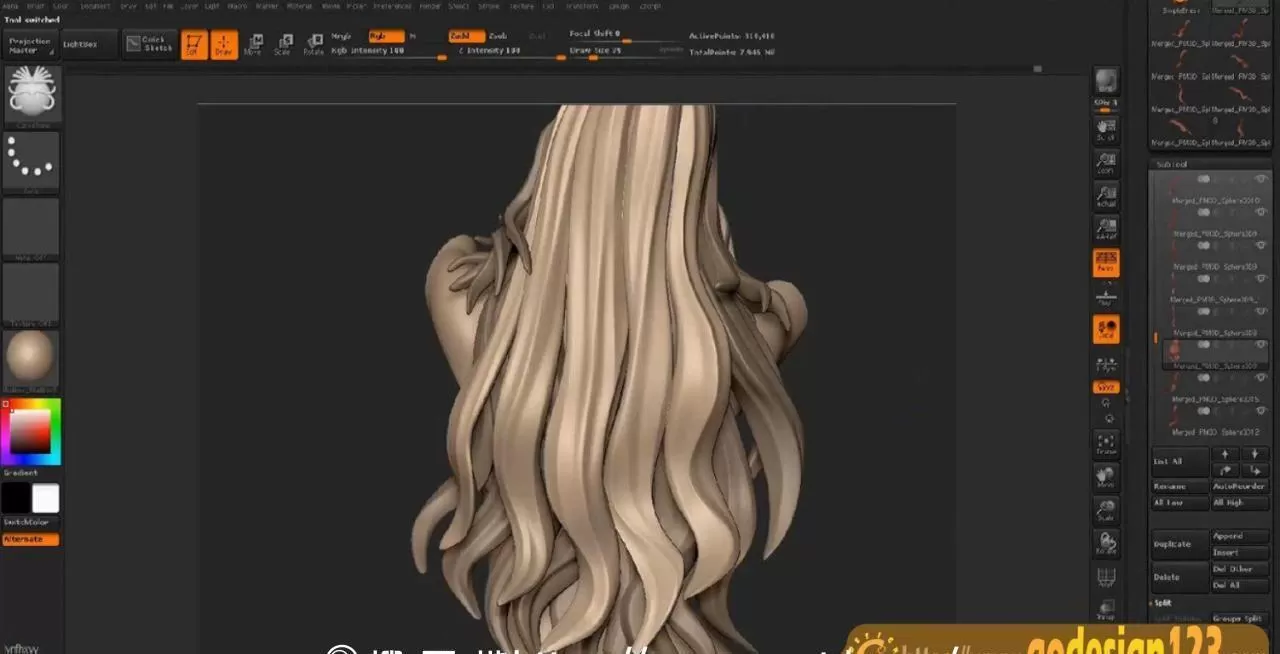
Task: Click the AutoReorder button
Action: (x=1240, y=486)
